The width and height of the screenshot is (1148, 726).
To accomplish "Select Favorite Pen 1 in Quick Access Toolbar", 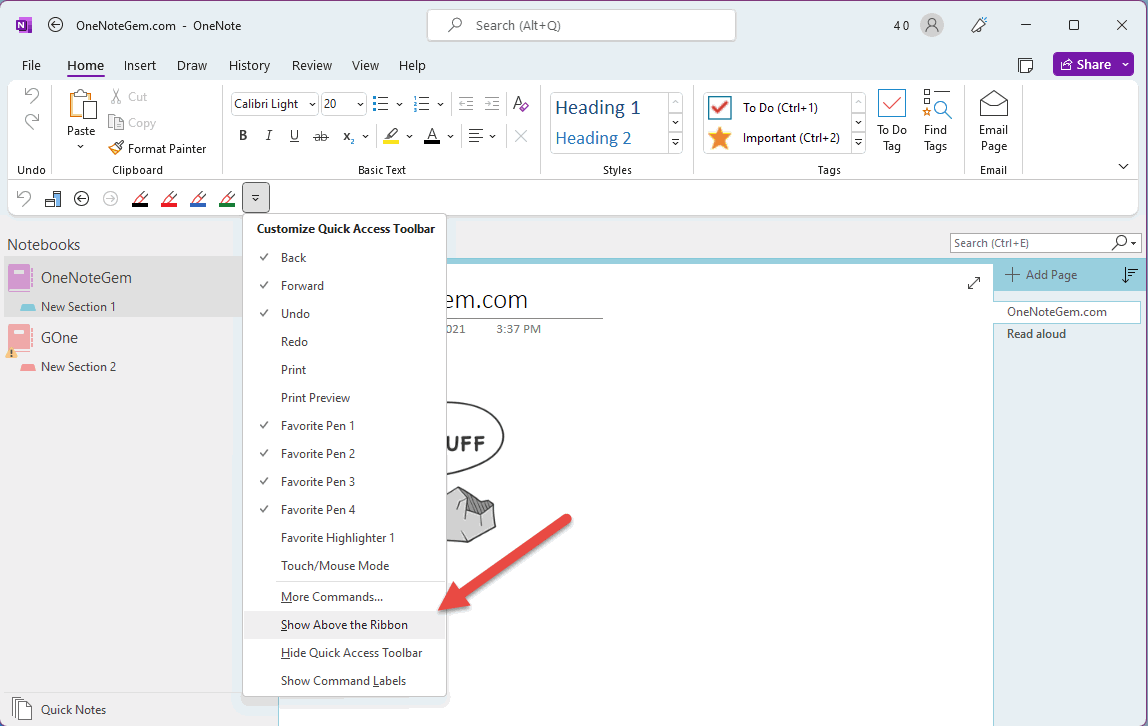I will [x=140, y=198].
